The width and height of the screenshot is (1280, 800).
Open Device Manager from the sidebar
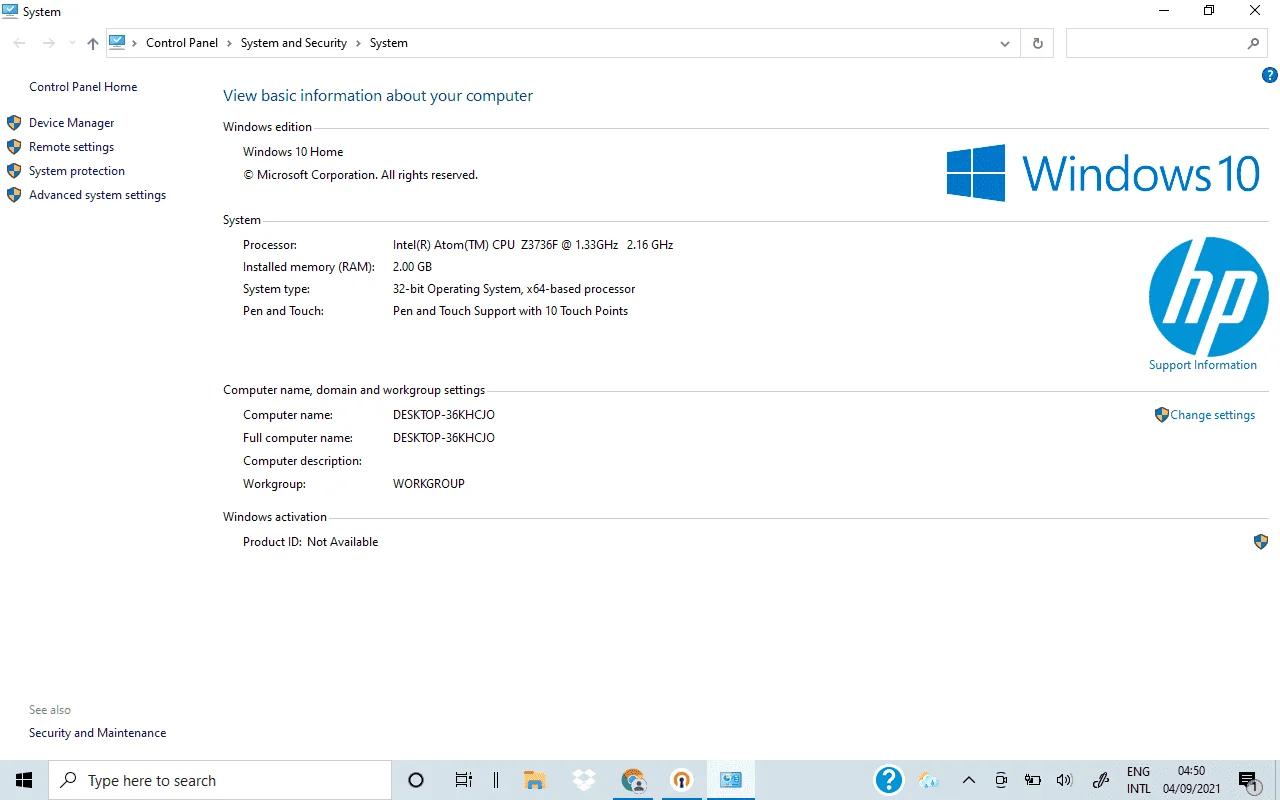pos(71,123)
